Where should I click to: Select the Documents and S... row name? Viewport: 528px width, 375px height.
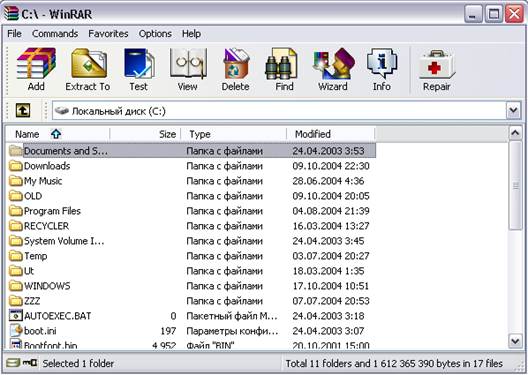[66, 151]
